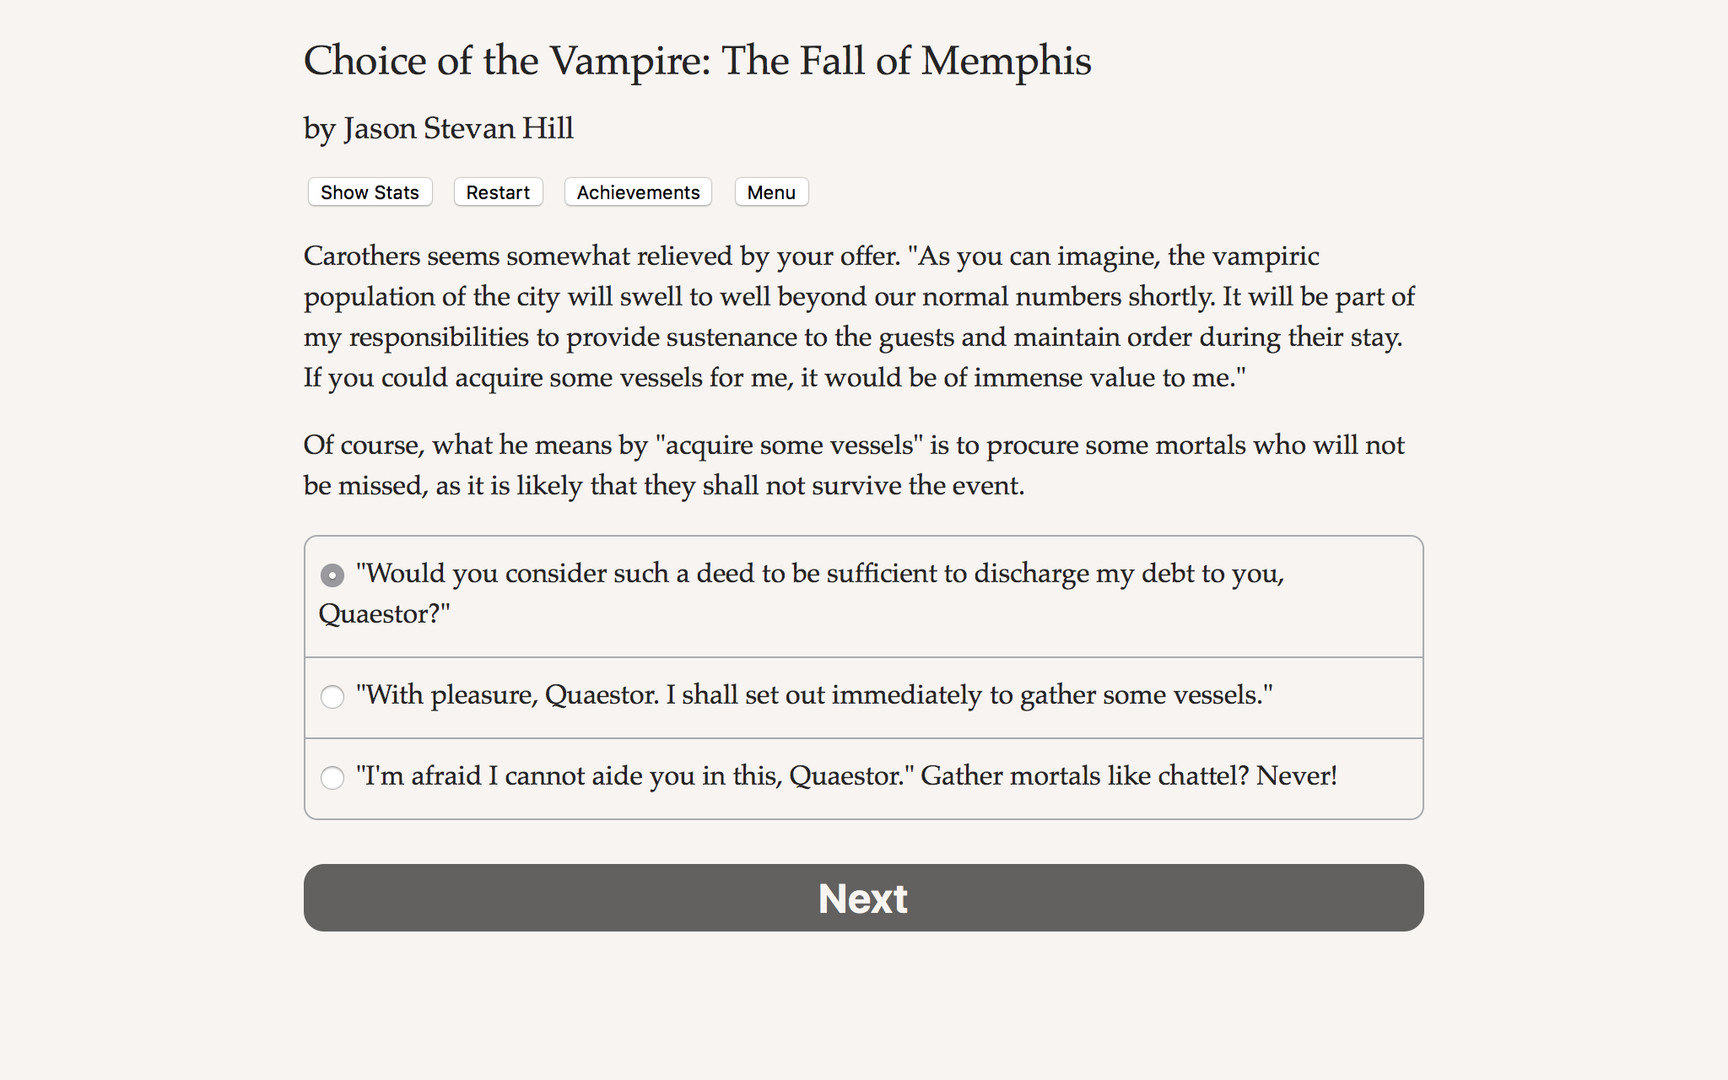Viewport: 1728px width, 1080px height.
Task: Activate the Achievements toolbar control
Action: coord(637,192)
